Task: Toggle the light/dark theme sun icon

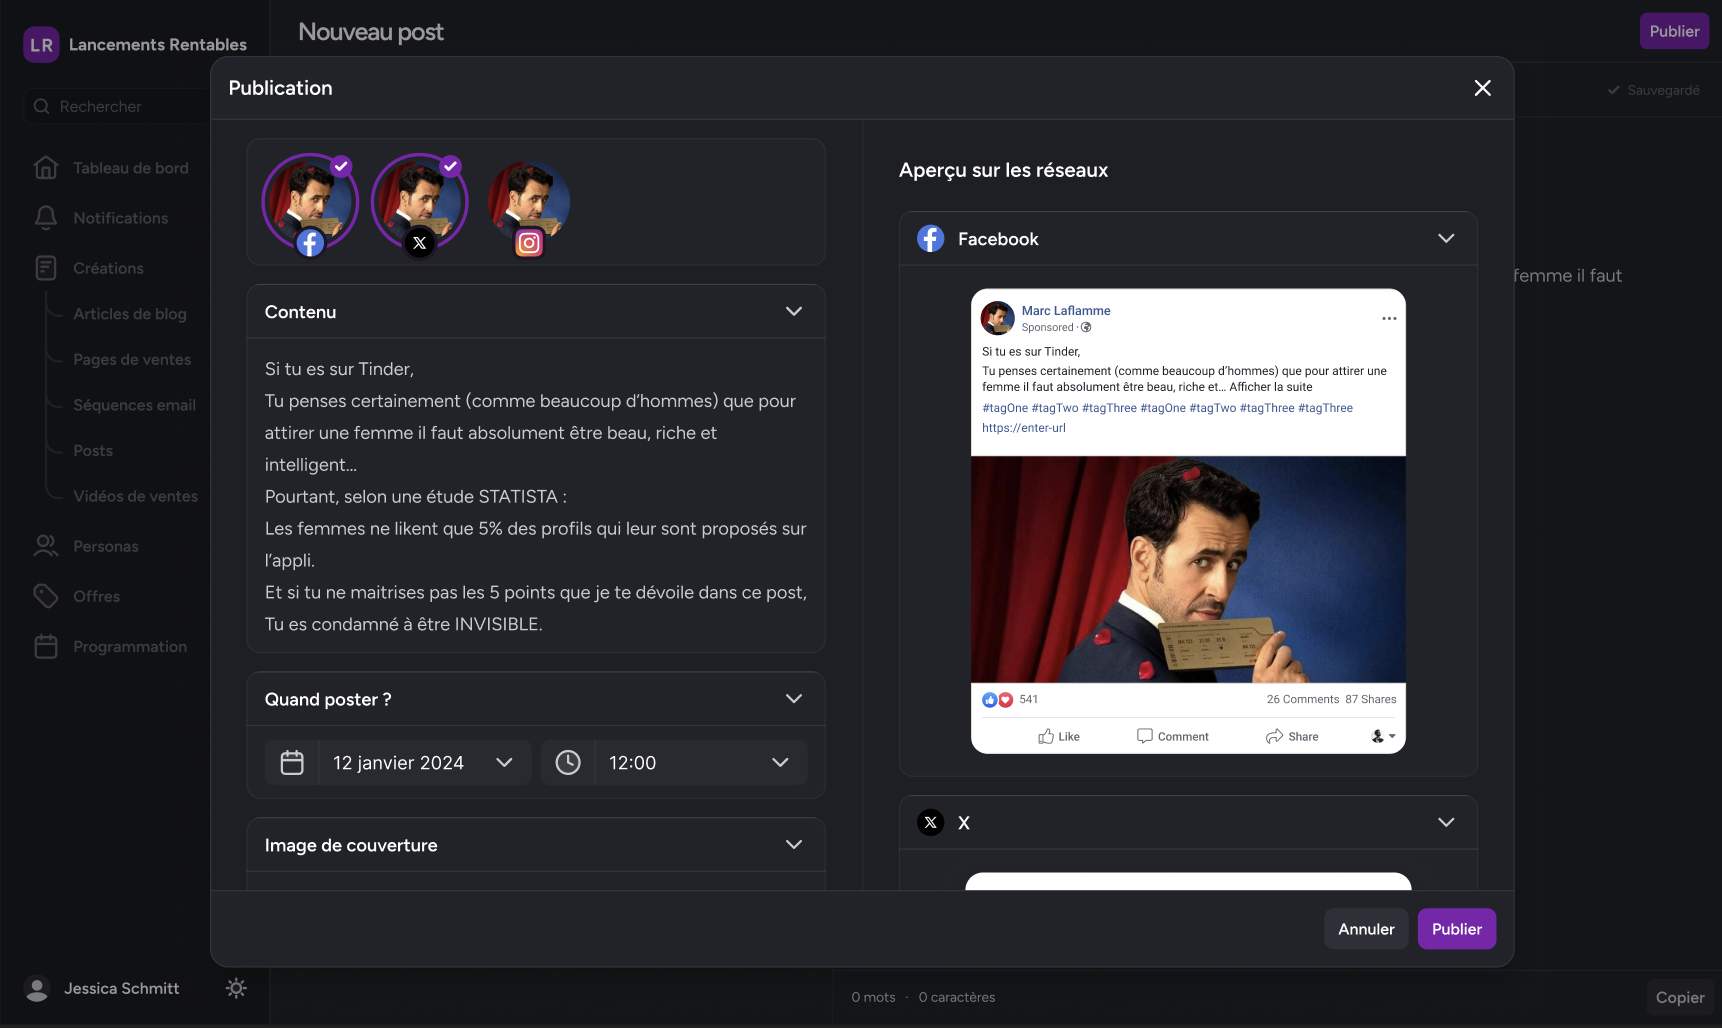Action: 236,988
